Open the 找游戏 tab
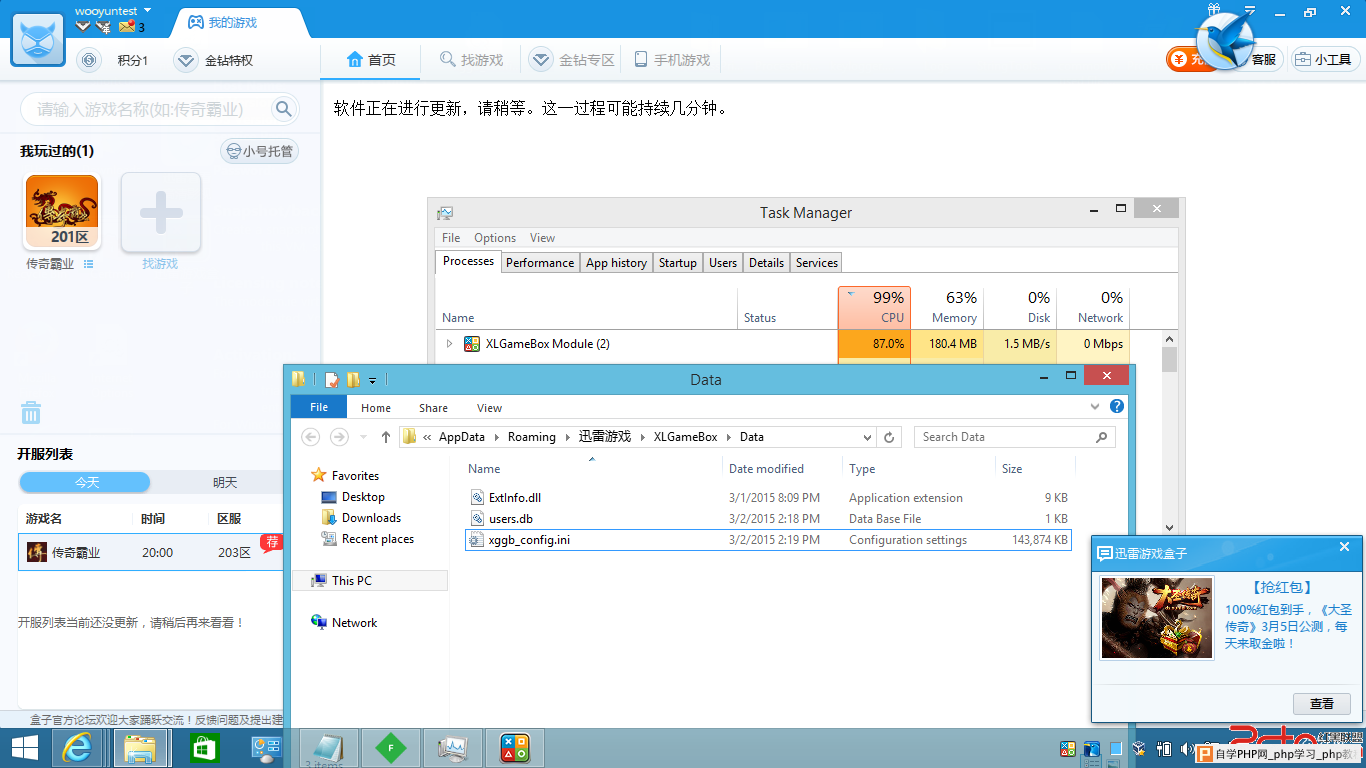This screenshot has height=768, width=1366. [x=471, y=60]
